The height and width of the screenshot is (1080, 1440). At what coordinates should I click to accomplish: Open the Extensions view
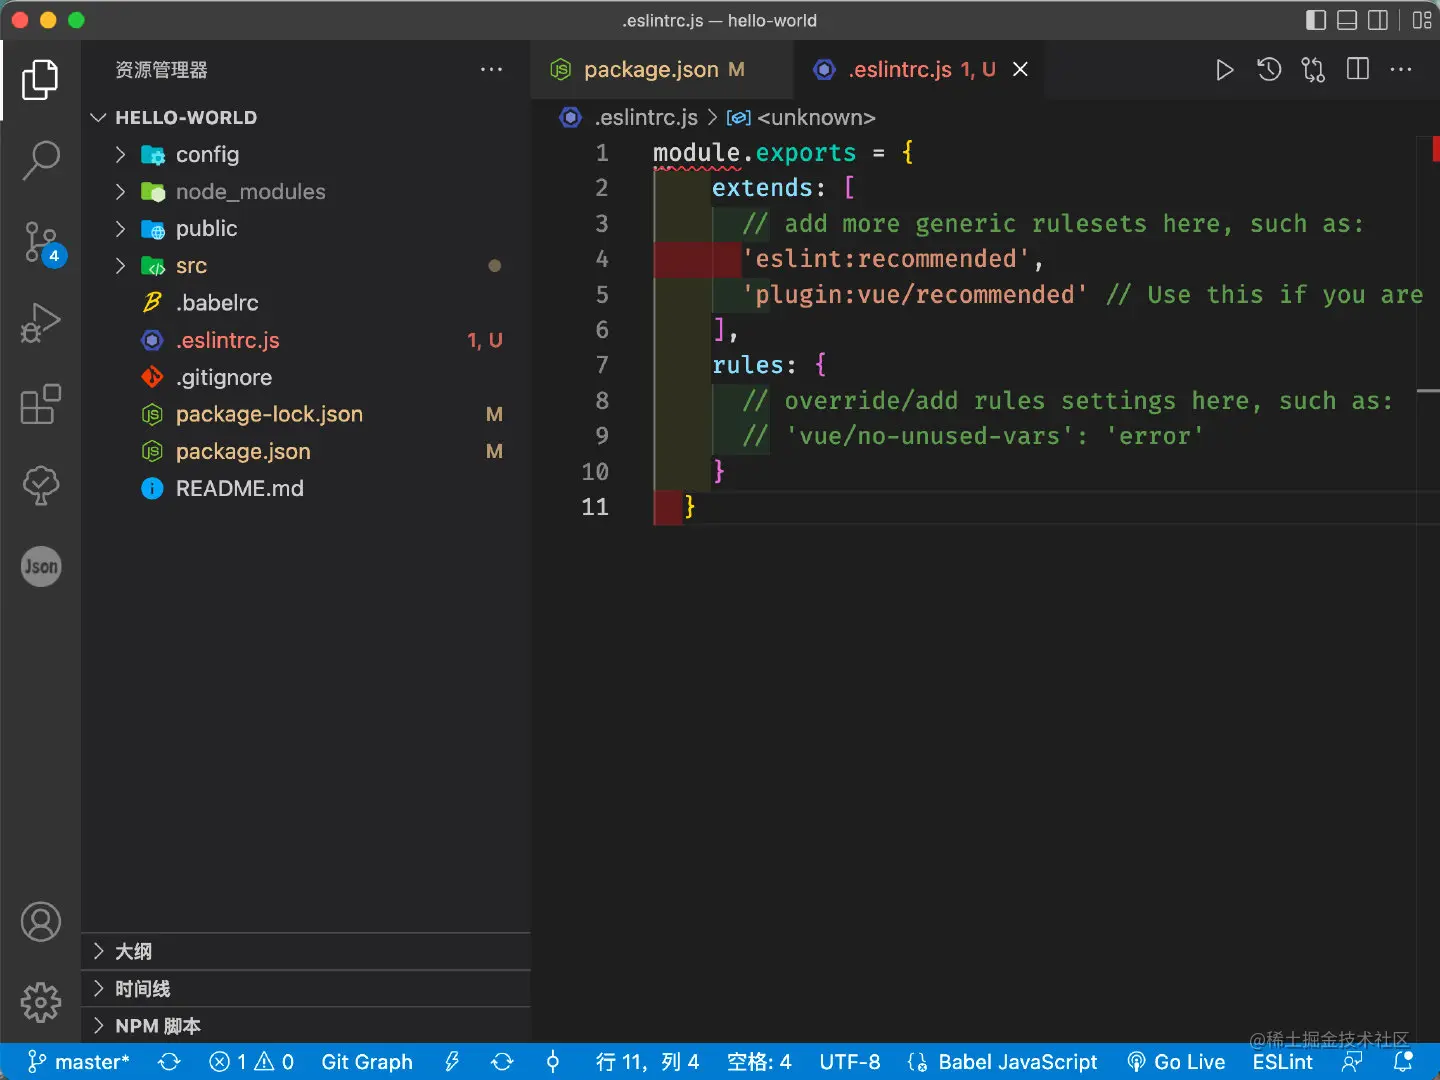click(40, 404)
